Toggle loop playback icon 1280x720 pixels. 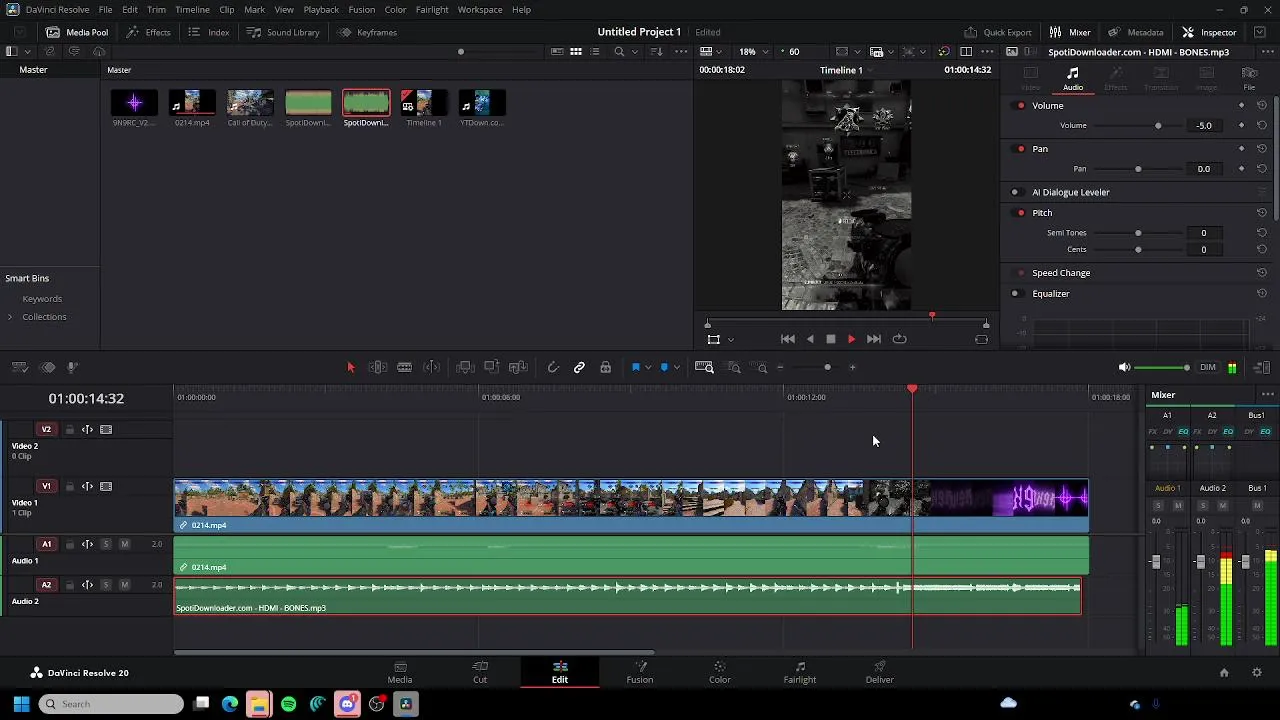click(899, 339)
